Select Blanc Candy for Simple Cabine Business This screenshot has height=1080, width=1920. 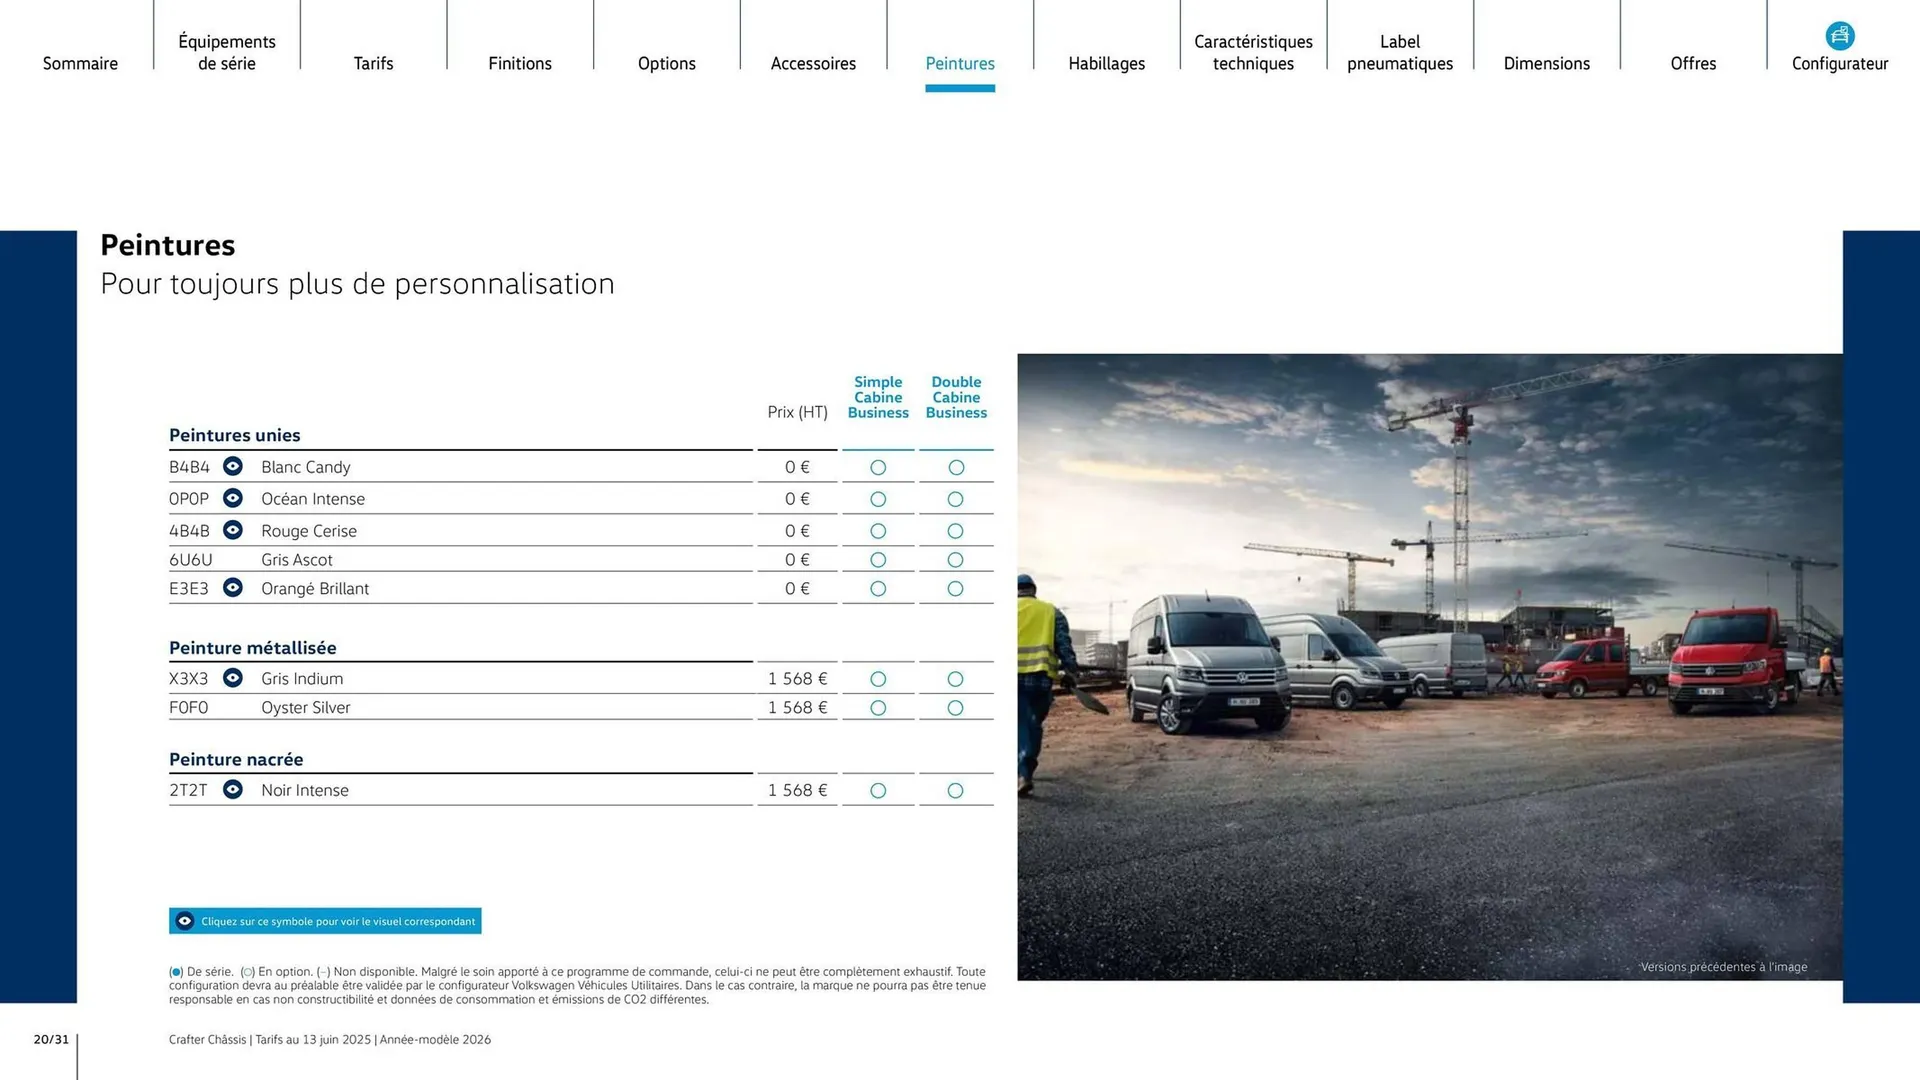point(877,467)
